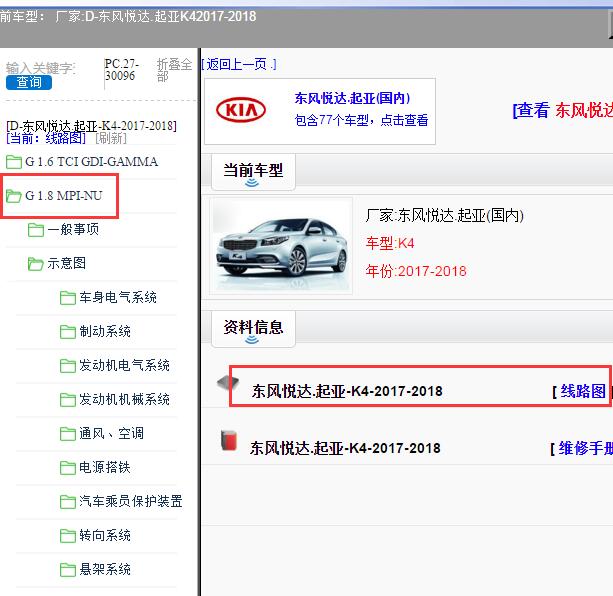Expand G 1.6 TCI GDI-GAMMA tree item
The image size is (613, 596).
coord(91,161)
